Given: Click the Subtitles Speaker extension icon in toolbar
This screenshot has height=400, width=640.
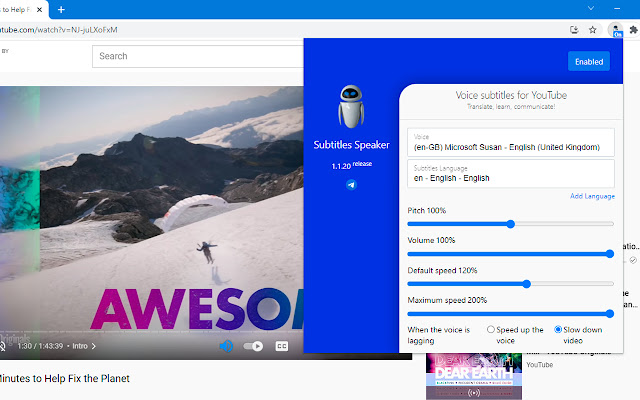Looking at the screenshot, I should pyautogui.click(x=615, y=30).
